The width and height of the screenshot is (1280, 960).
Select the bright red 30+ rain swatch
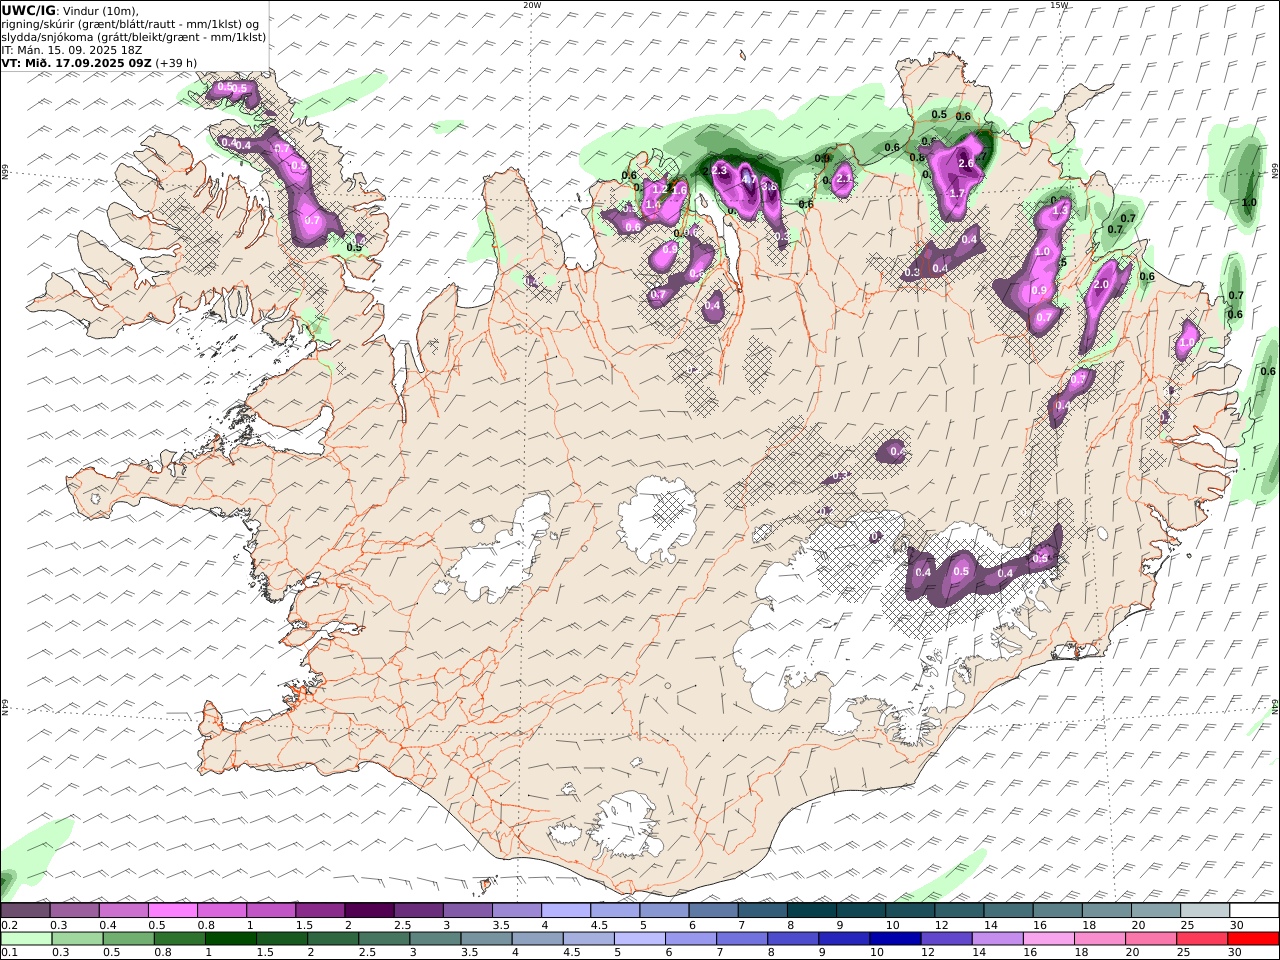coord(1253,939)
